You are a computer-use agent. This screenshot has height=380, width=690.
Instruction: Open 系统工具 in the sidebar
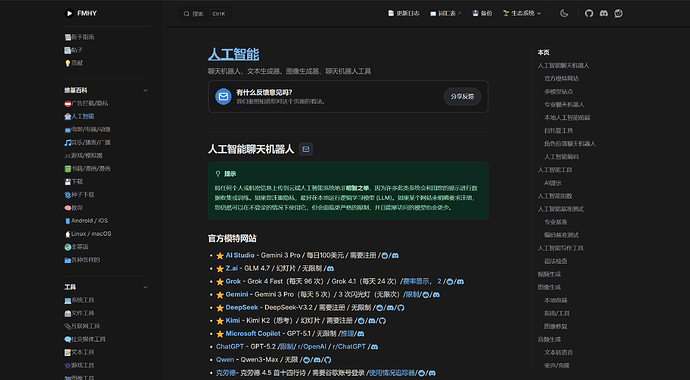point(79,300)
